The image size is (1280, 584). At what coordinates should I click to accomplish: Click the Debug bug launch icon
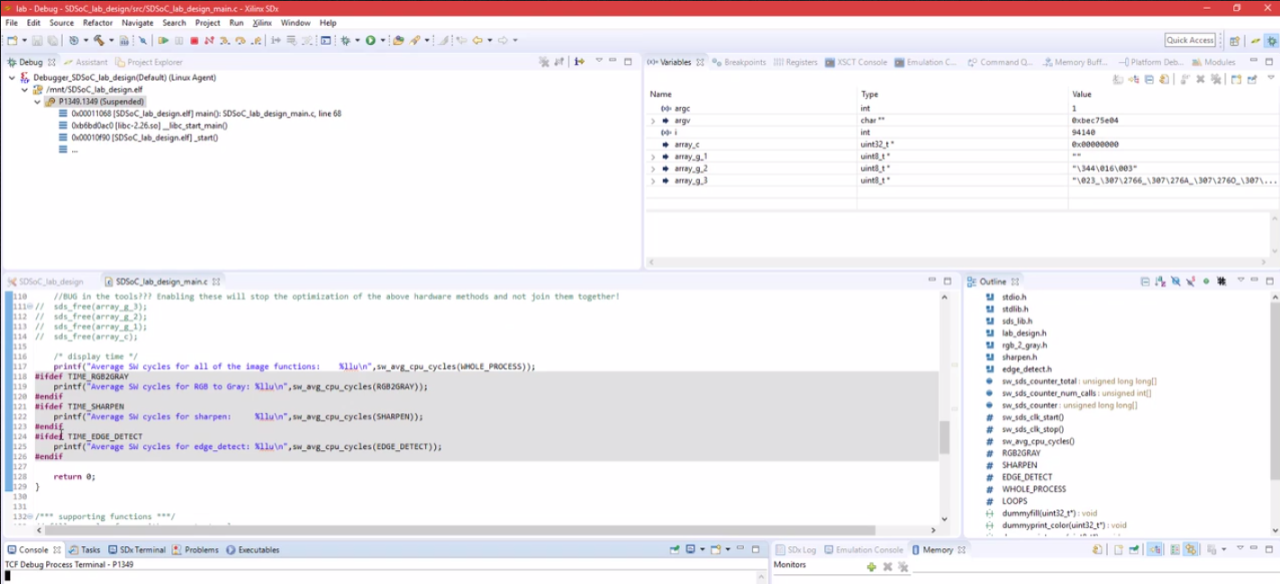click(x=345, y=40)
